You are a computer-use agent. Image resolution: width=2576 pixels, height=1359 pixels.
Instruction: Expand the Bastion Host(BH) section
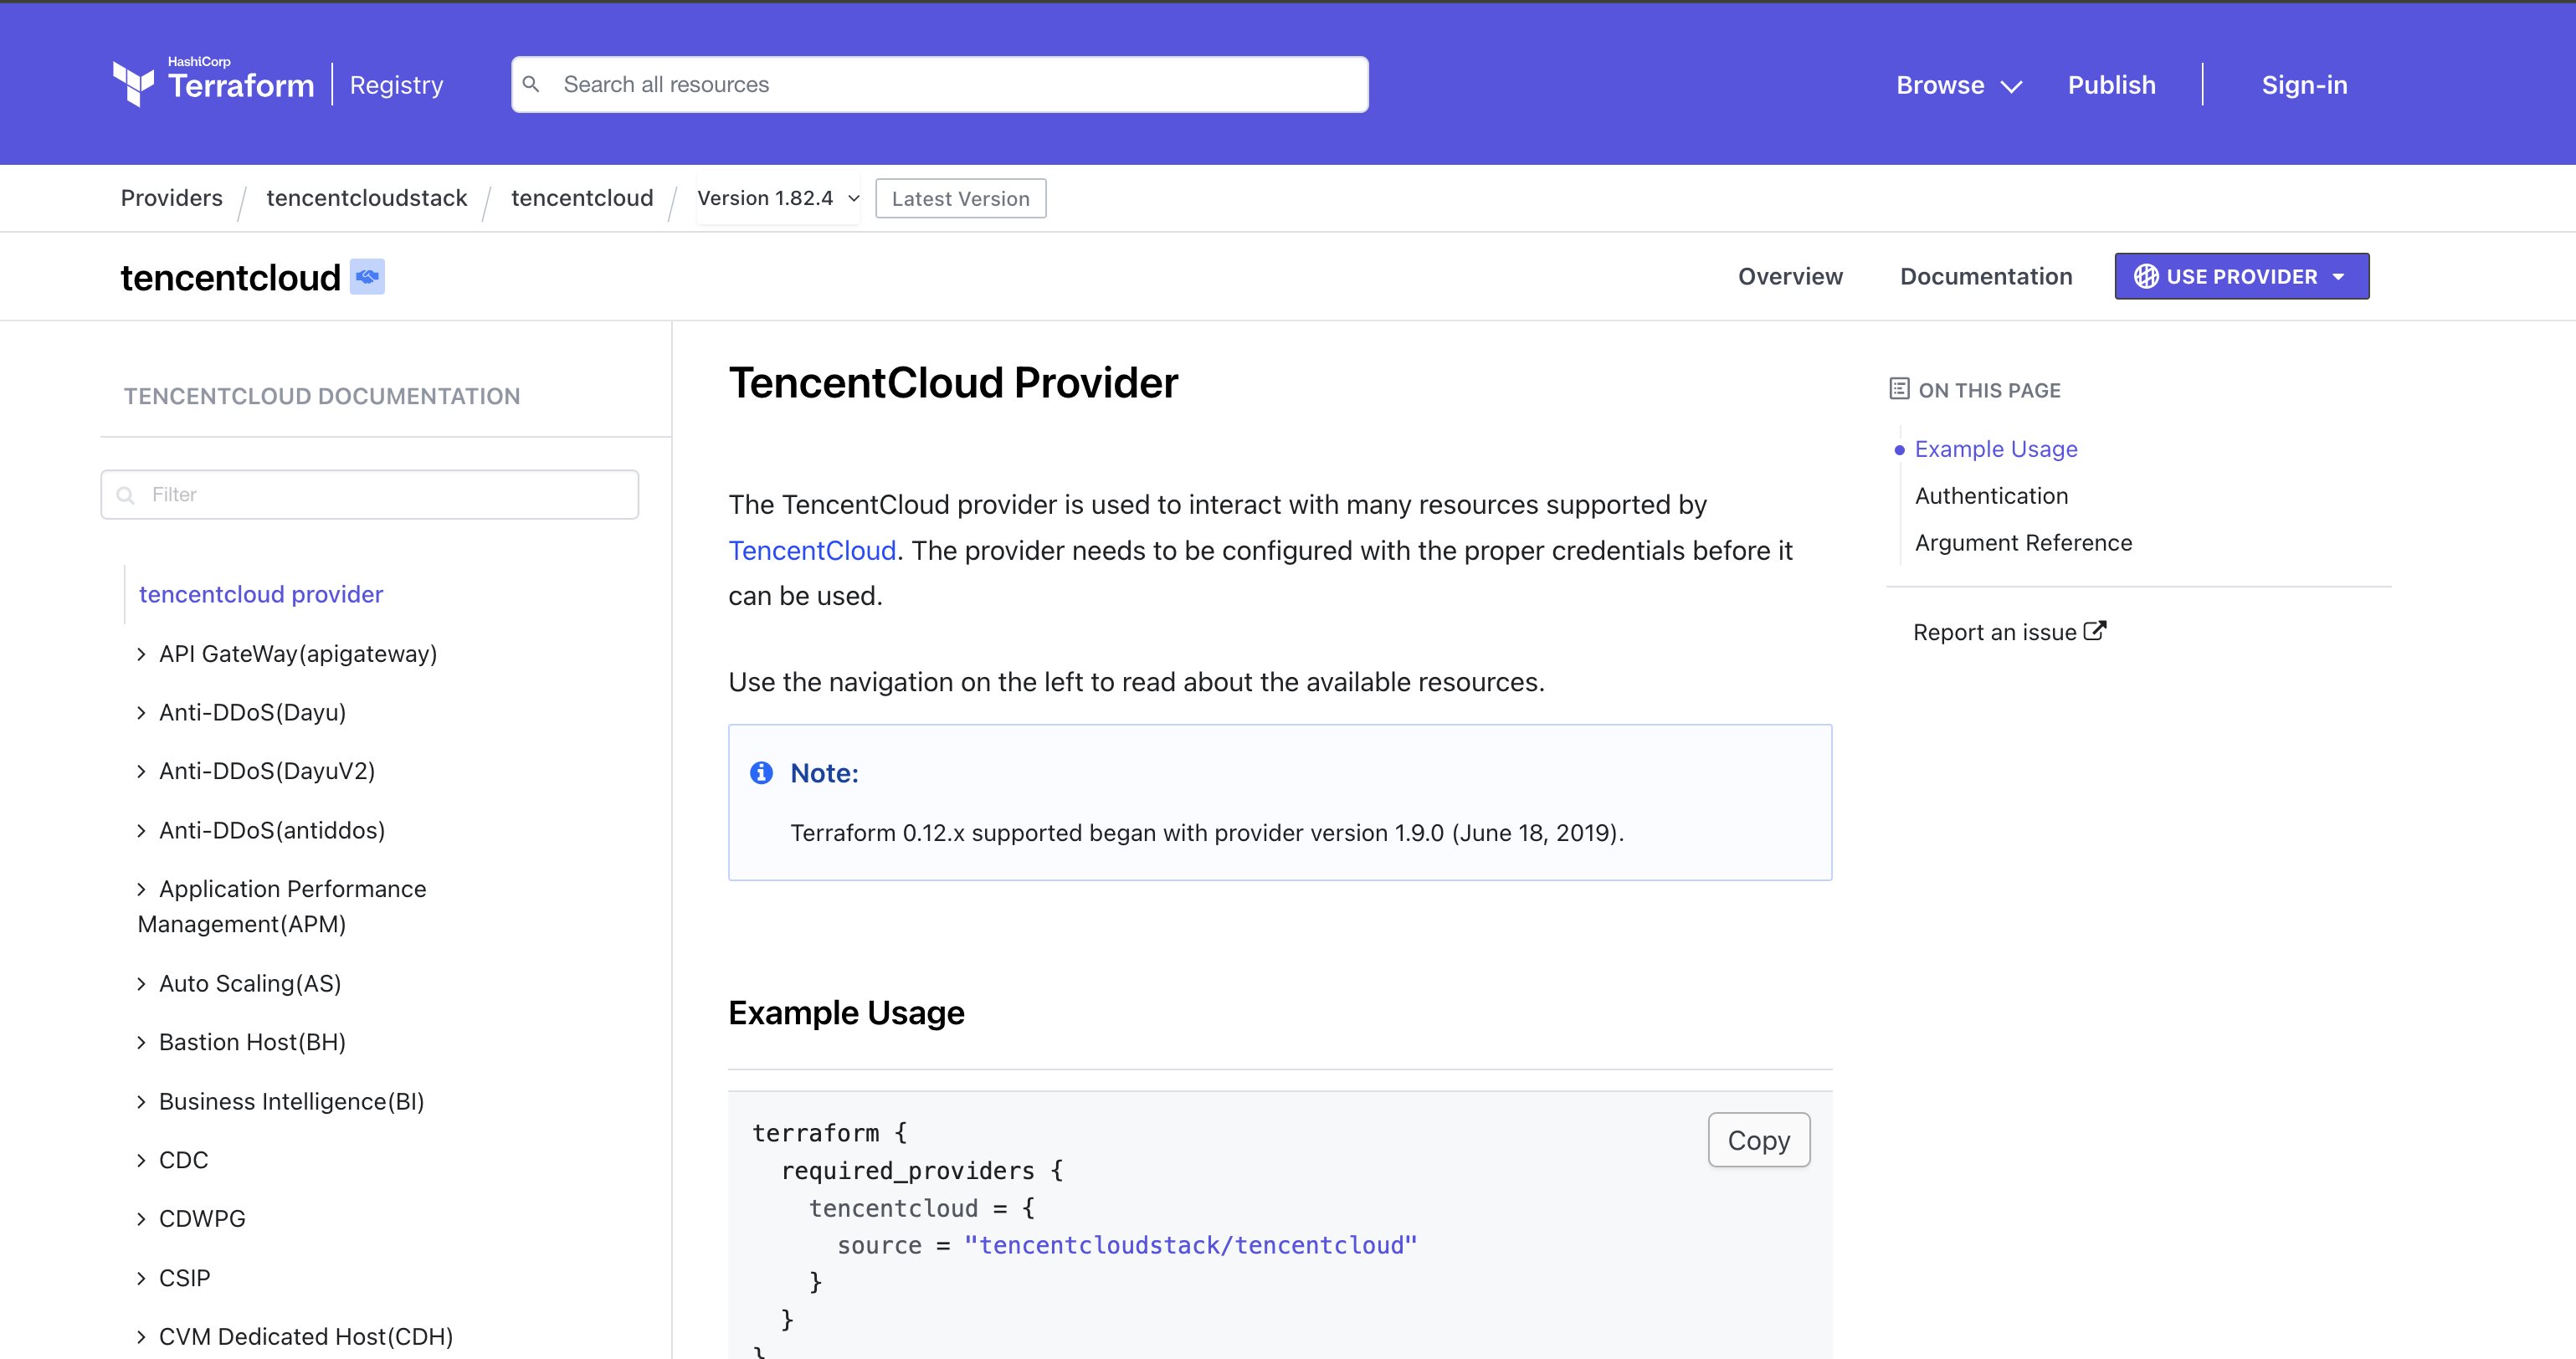click(x=242, y=1042)
